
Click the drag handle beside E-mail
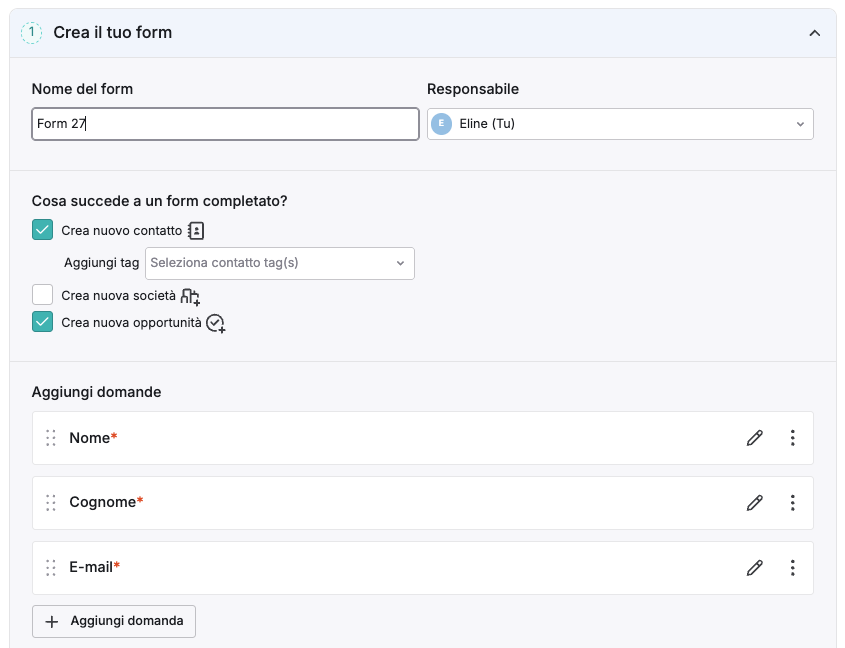pyautogui.click(x=51, y=567)
